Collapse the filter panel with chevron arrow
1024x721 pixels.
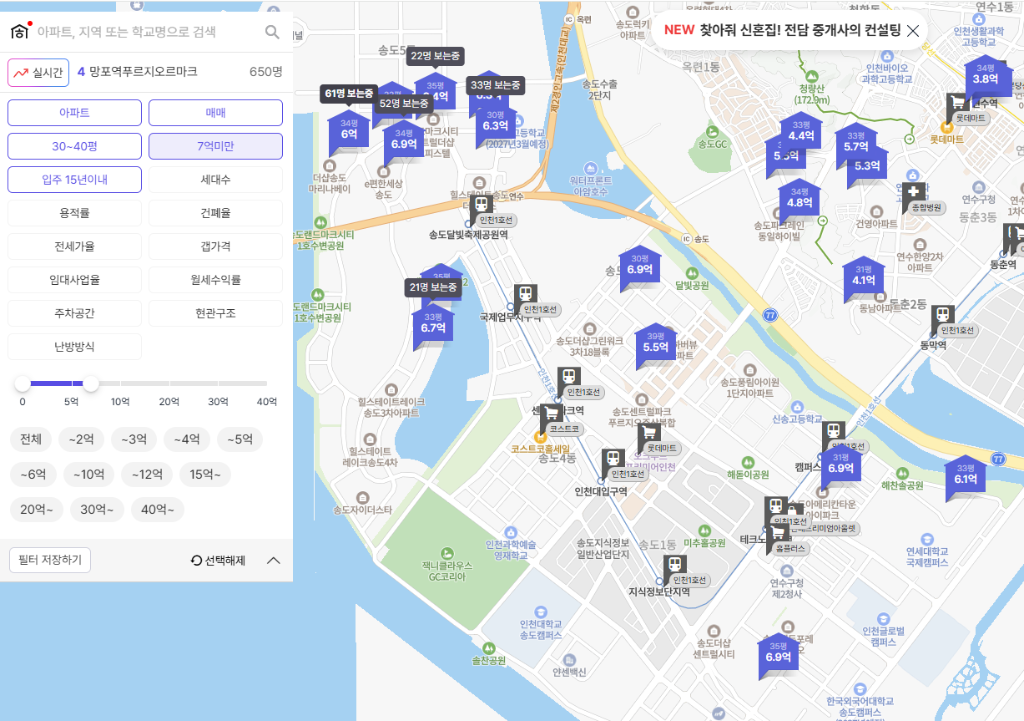[x=274, y=560]
